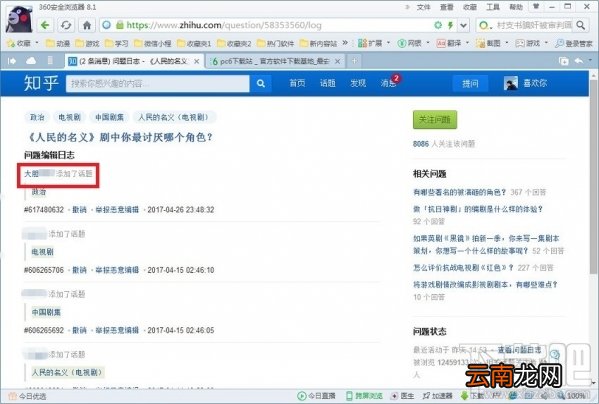Click the blue 提问 button

pyautogui.click(x=470, y=84)
